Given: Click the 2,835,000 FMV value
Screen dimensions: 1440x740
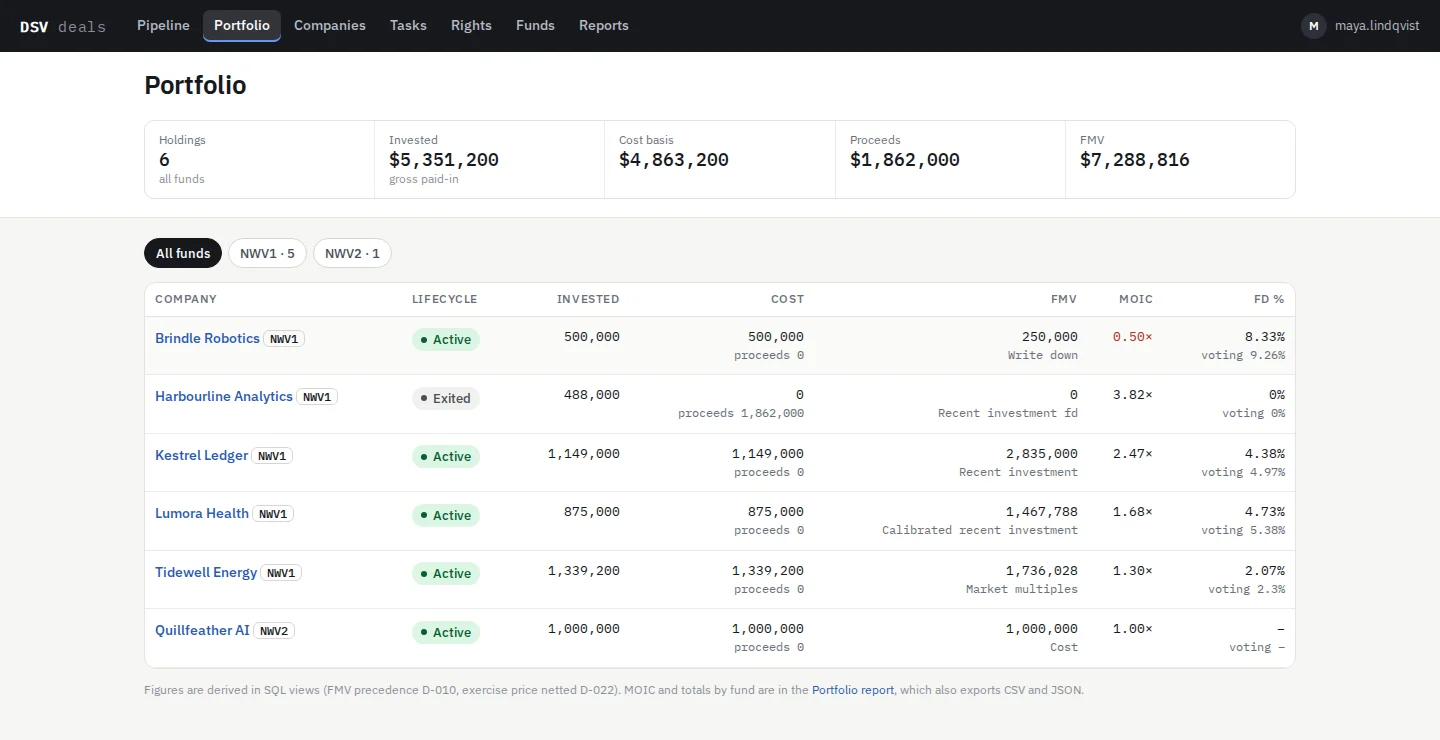Looking at the screenshot, I should pyautogui.click(x=1042, y=454).
